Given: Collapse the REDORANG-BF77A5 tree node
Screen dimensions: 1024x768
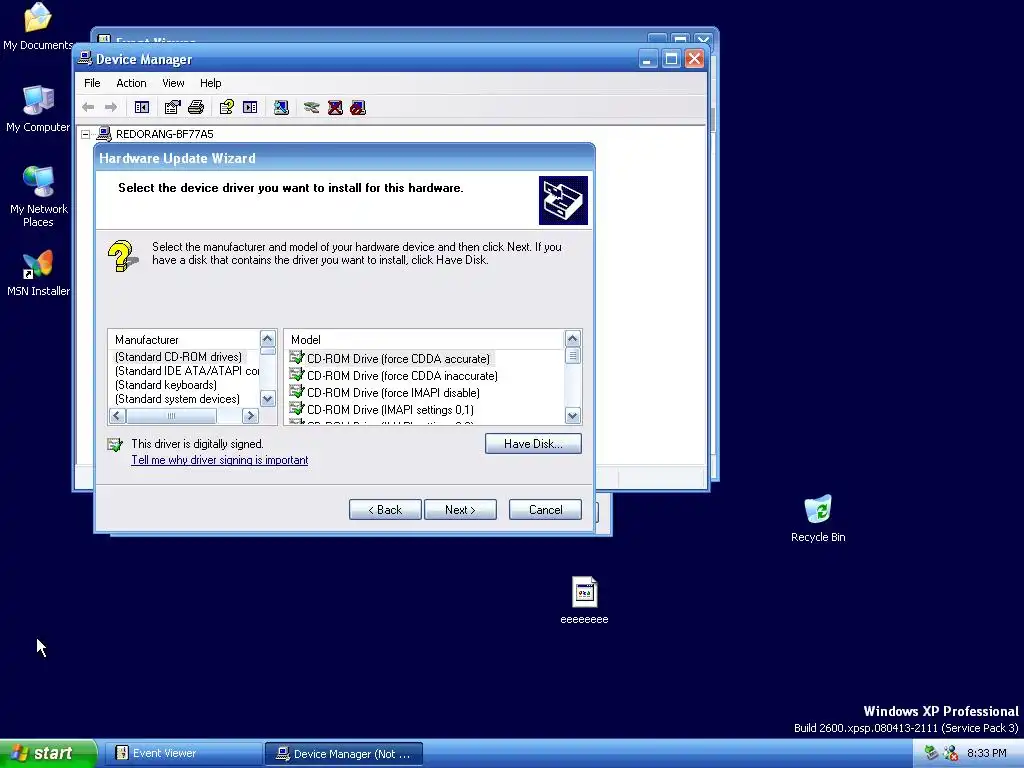Looking at the screenshot, I should pyautogui.click(x=86, y=134).
